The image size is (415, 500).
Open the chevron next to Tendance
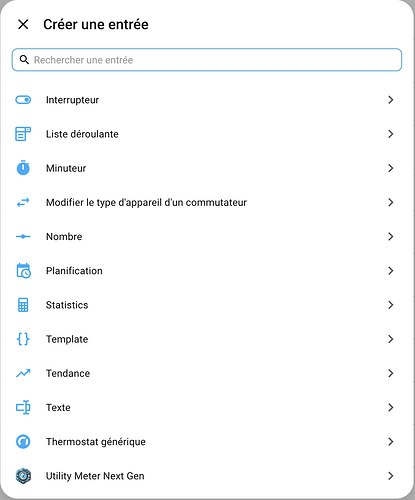click(x=391, y=373)
